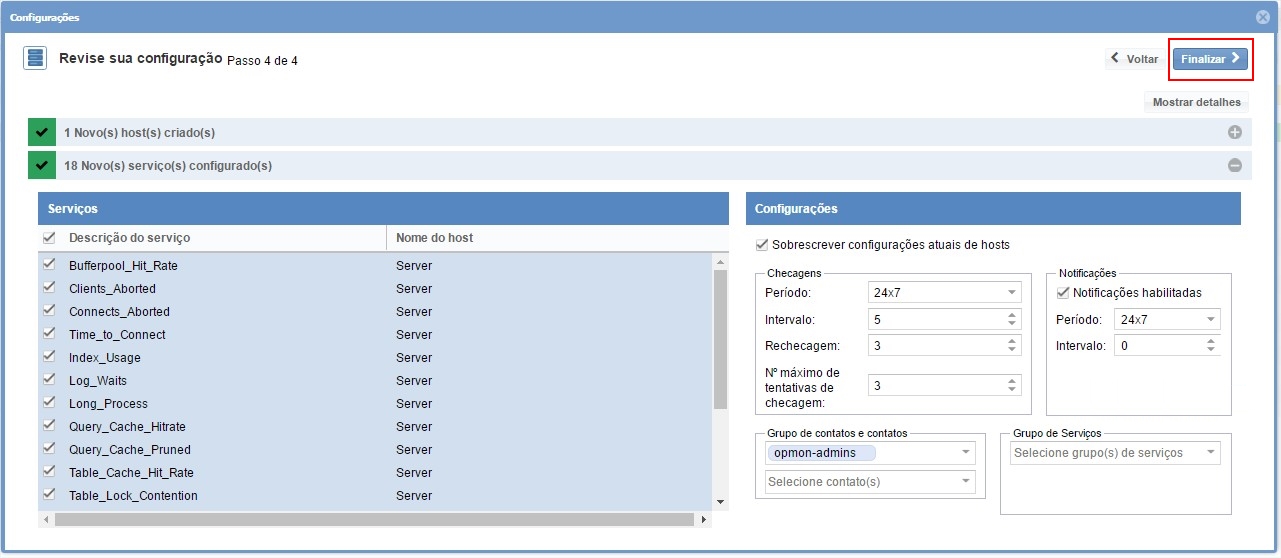1281x558 pixels.
Task: Go back with the Voltar button
Action: point(1133,59)
